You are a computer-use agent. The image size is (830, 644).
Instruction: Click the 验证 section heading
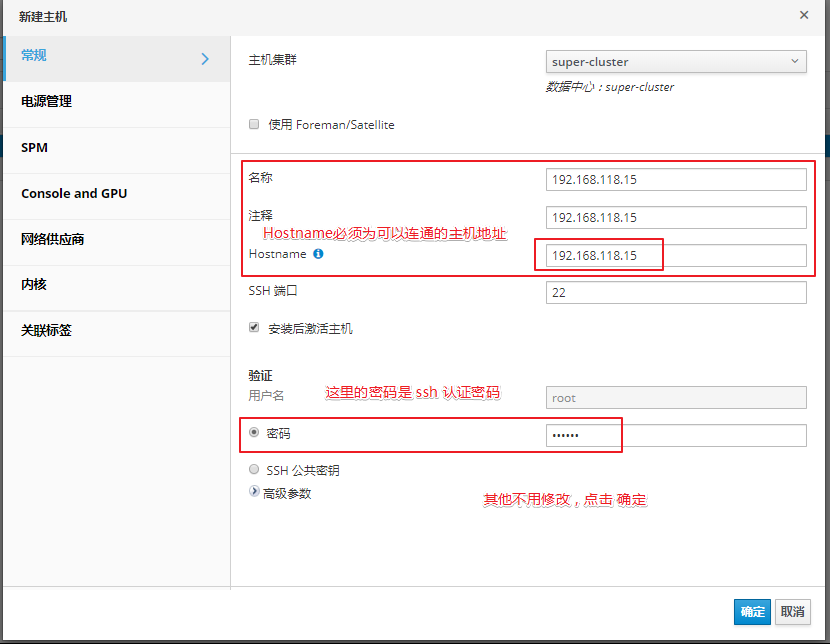click(260, 376)
